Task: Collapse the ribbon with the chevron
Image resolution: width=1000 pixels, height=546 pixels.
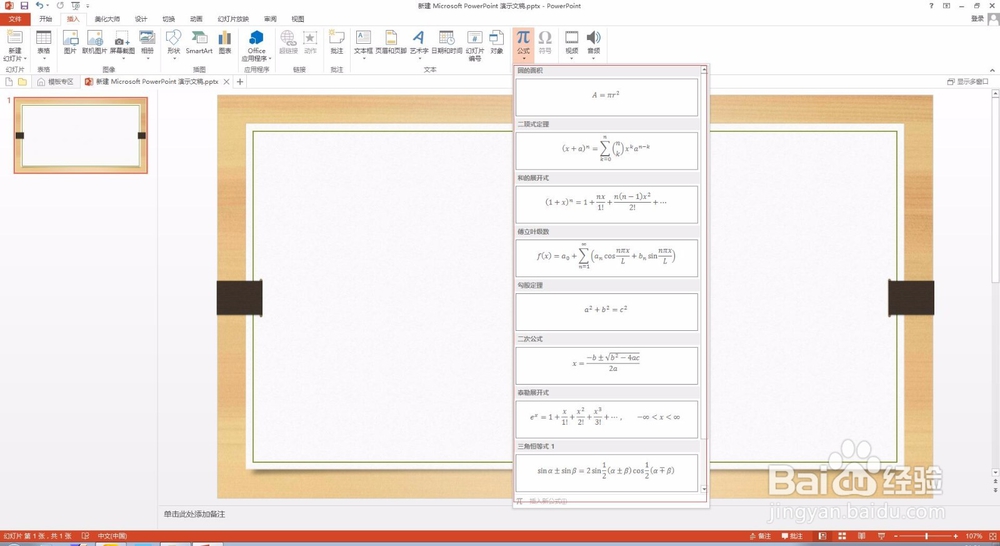Action: pos(992,70)
